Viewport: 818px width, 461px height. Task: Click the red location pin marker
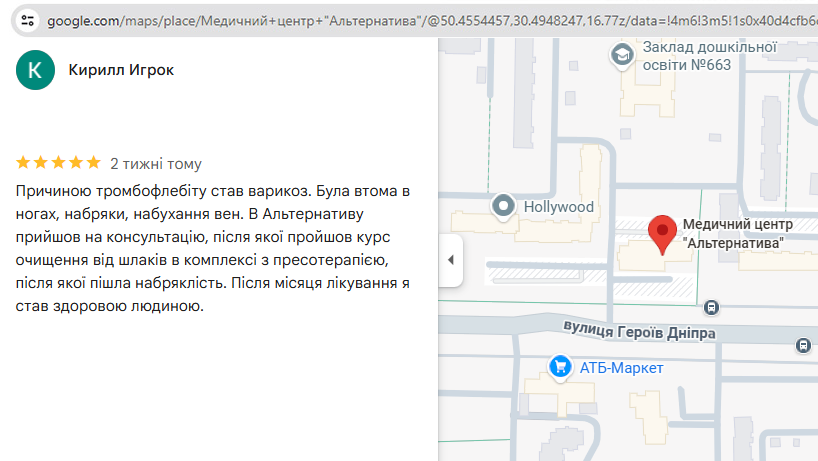(662, 234)
